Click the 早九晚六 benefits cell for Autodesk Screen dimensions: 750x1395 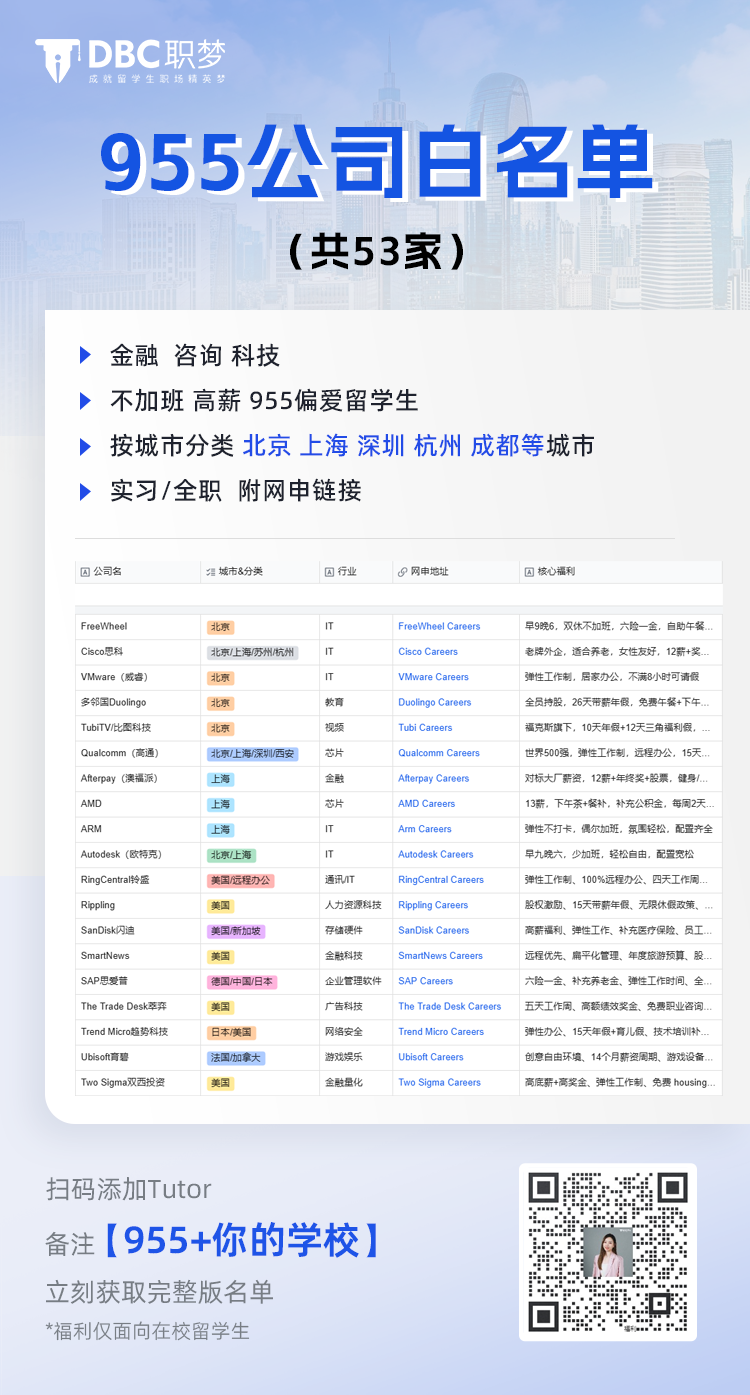[x=621, y=855]
